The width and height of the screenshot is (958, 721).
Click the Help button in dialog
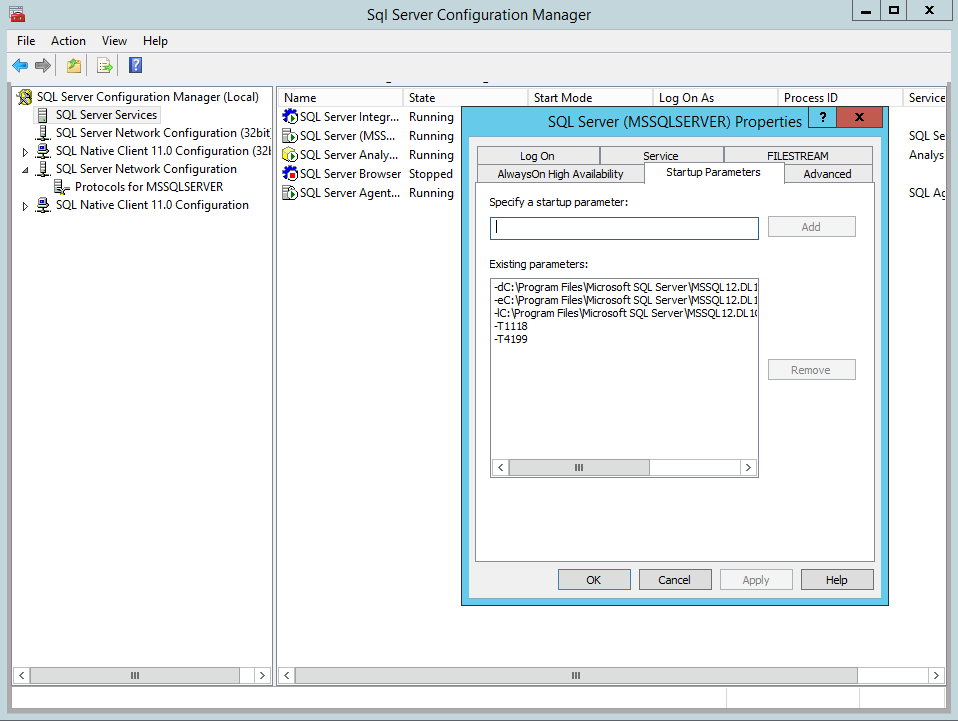pyautogui.click(x=836, y=580)
